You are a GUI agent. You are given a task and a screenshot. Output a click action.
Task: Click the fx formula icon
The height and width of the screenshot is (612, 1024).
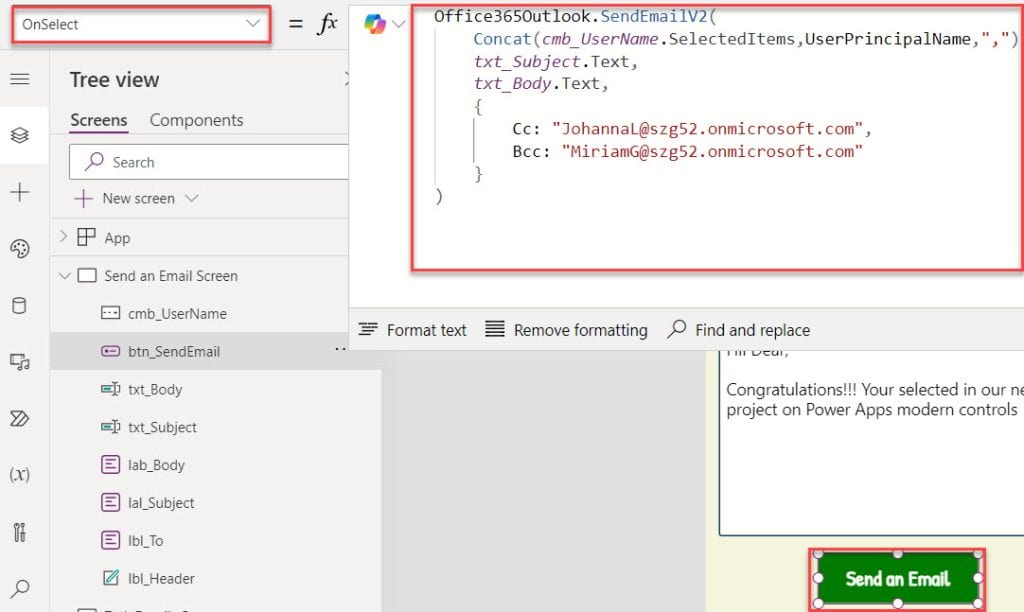coord(327,24)
